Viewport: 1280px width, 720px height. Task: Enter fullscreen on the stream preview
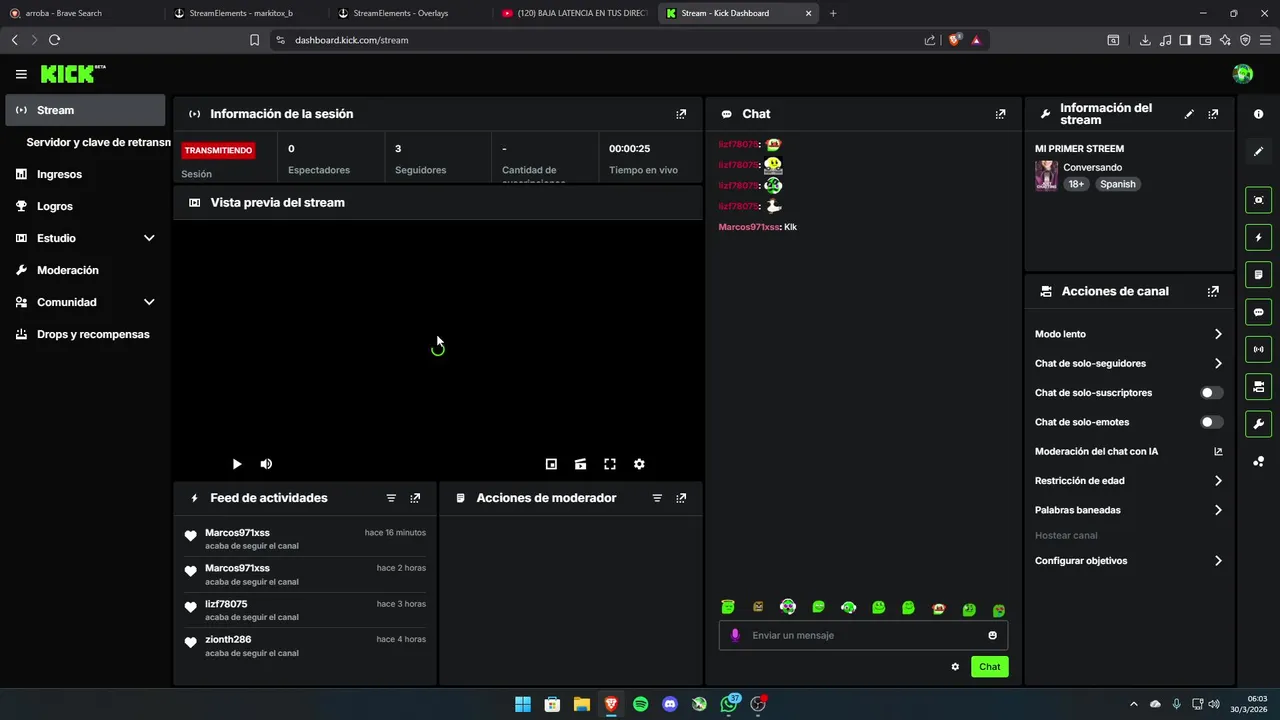point(610,464)
